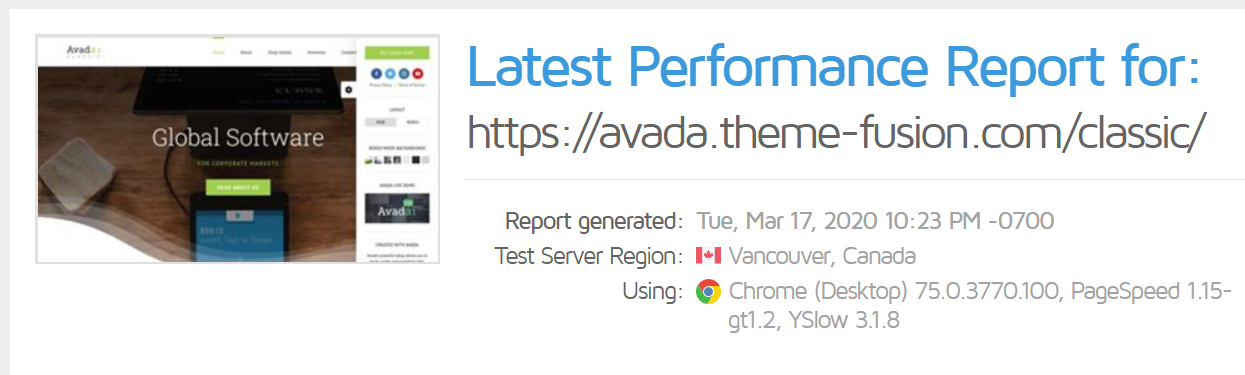This screenshot has height=375, width=1245.
Task: Click the Vancouver, Canada region text
Action: (822, 255)
